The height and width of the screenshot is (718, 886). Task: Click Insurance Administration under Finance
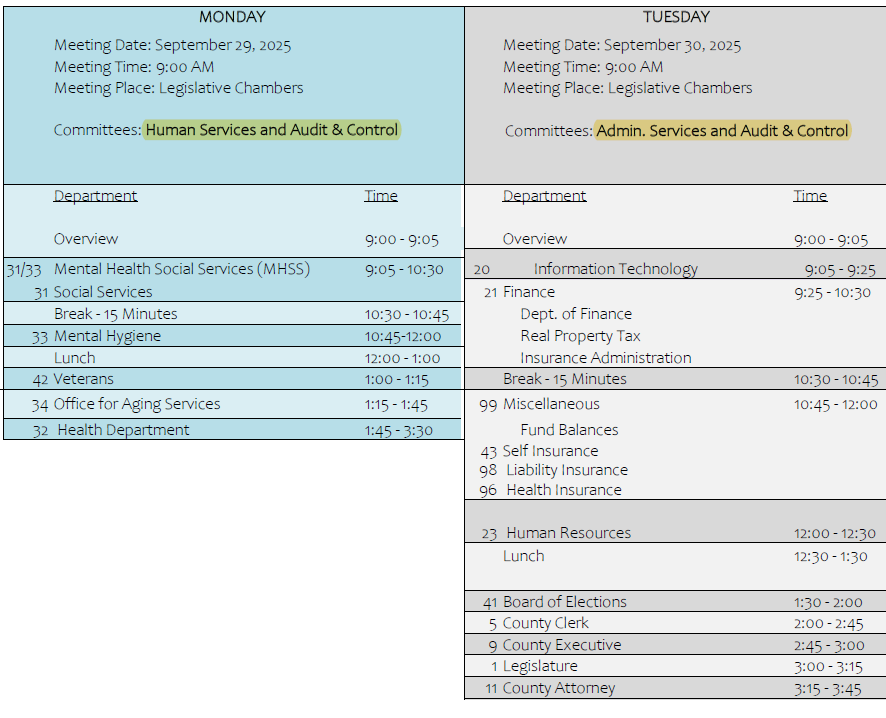pos(605,358)
